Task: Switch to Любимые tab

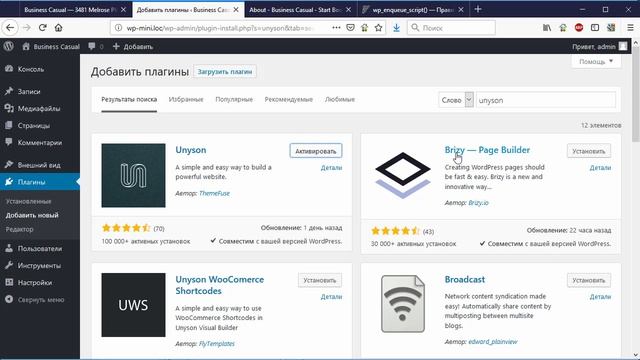Action: tap(340, 100)
